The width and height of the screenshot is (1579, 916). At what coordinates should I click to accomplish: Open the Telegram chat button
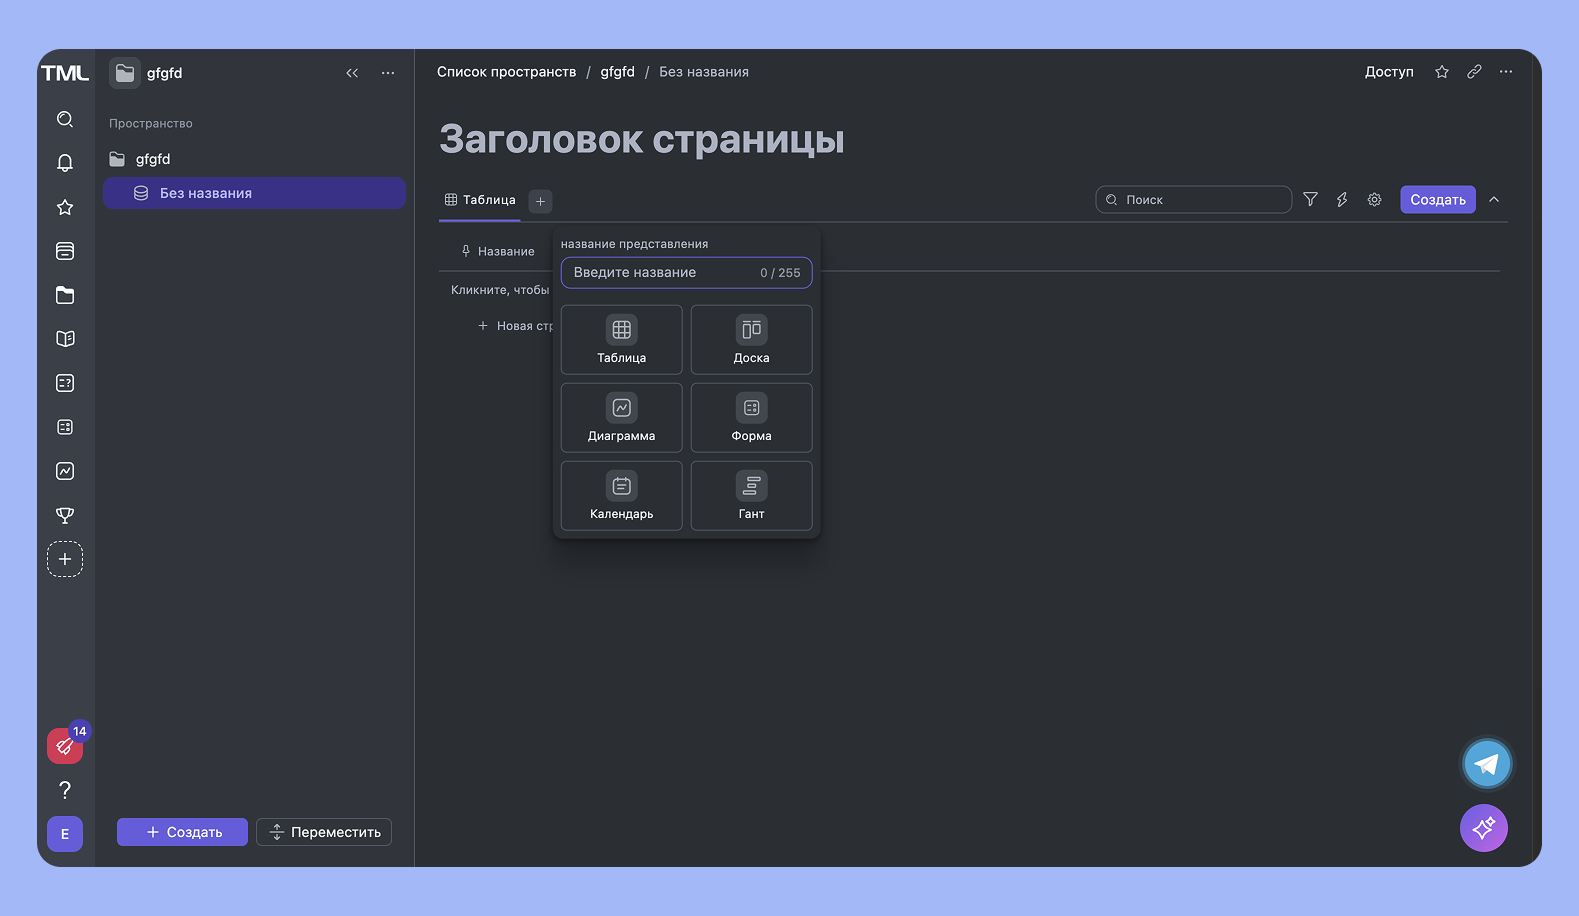(1487, 764)
